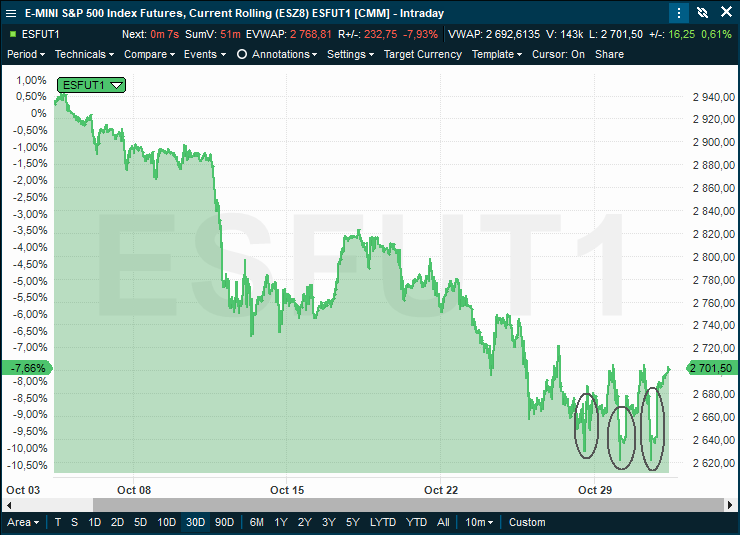Select the 10D time range
Viewport: 740px width, 535px height.
166,522
